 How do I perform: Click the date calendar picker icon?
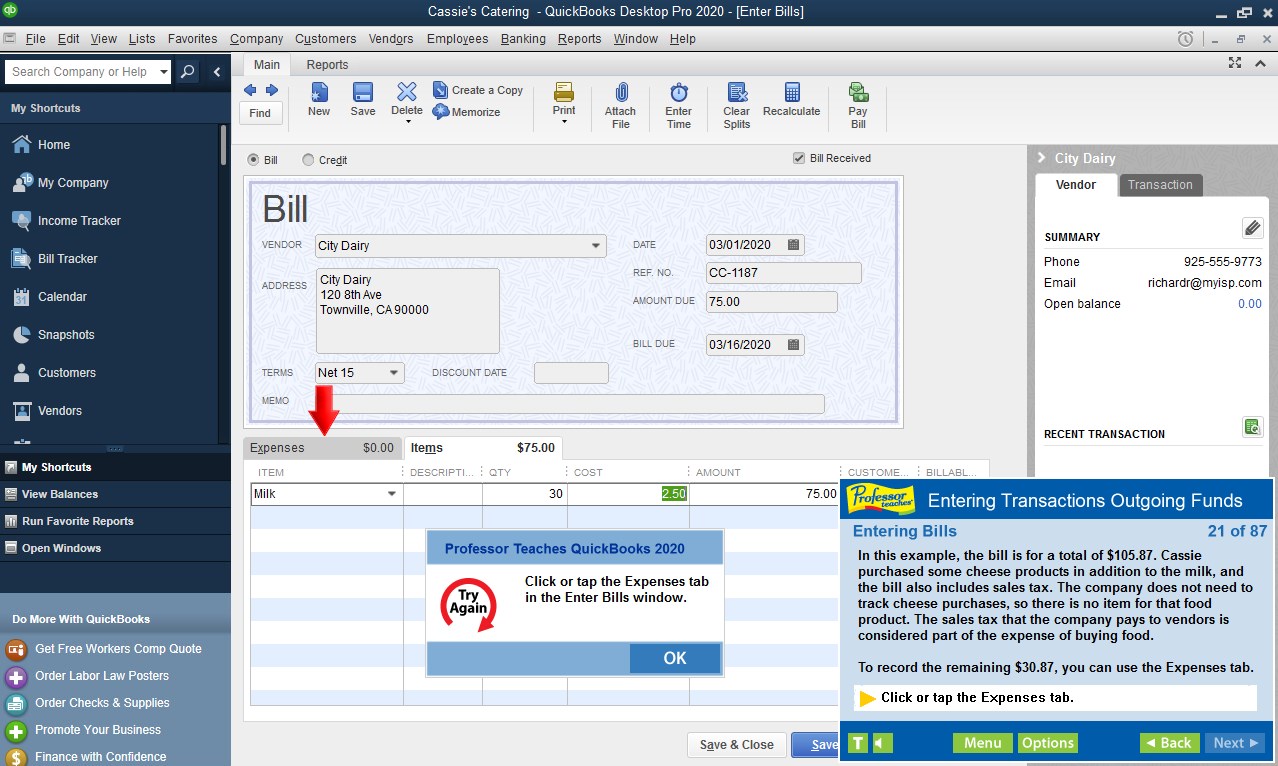(x=794, y=245)
